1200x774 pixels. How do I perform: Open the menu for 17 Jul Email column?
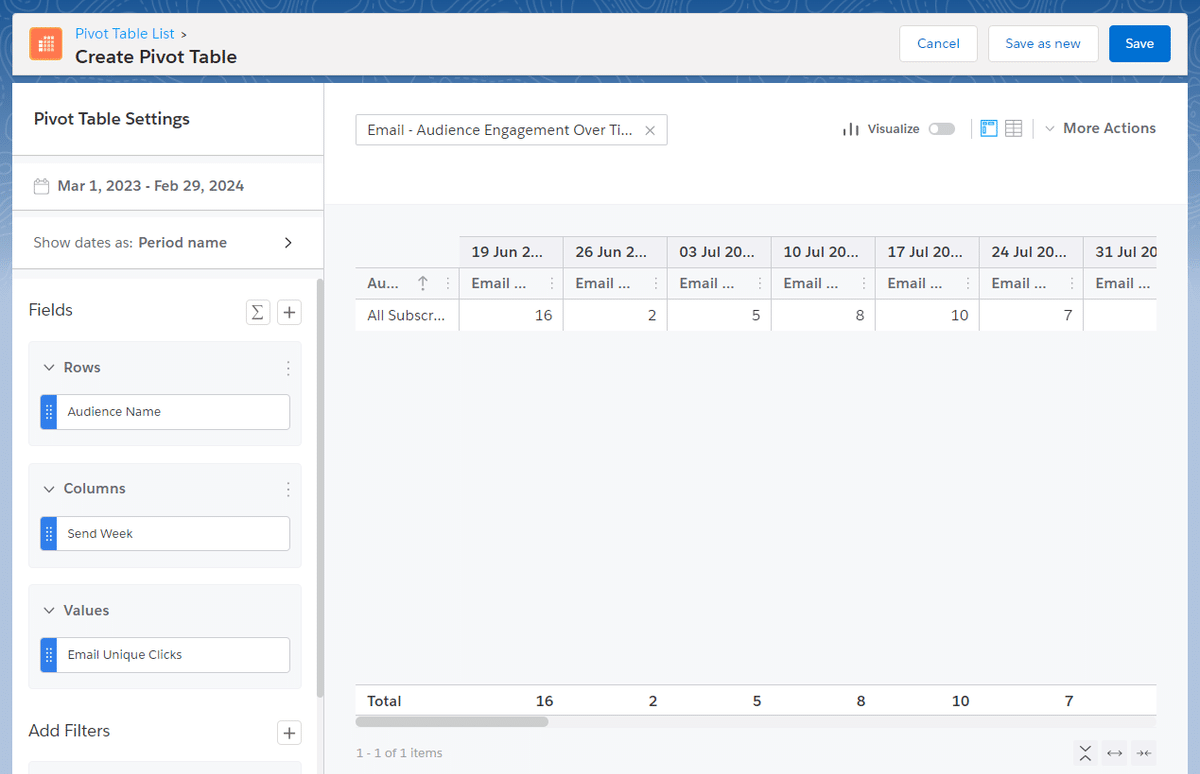coord(967,283)
